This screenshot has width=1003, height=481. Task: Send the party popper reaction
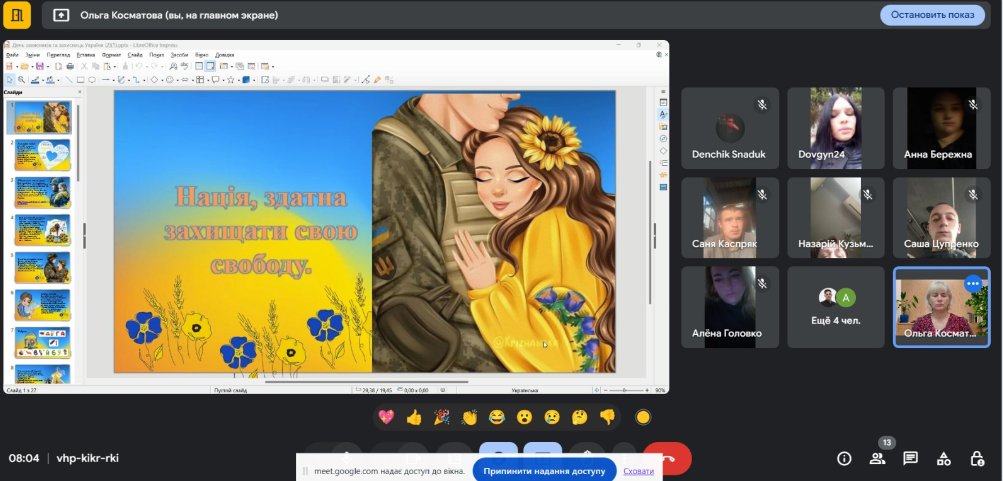click(441, 417)
